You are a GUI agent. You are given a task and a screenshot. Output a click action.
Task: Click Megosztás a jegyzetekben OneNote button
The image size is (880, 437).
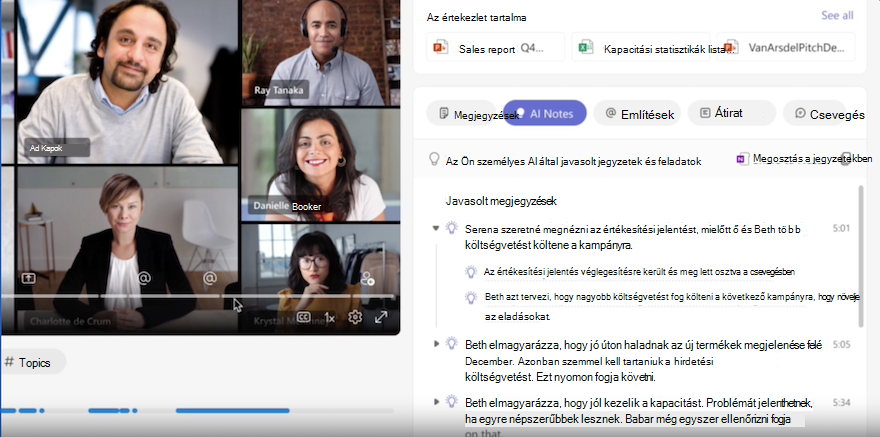point(804,159)
